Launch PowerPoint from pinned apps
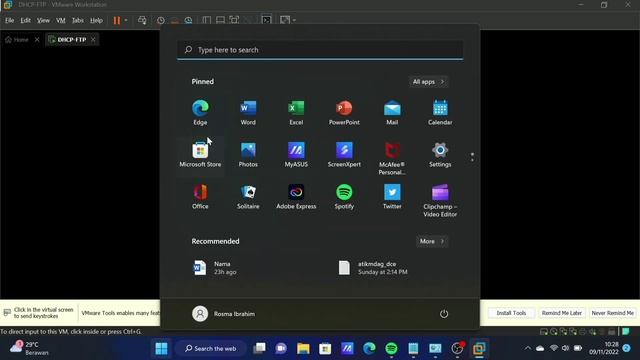This screenshot has height=360, width=640. (344, 113)
